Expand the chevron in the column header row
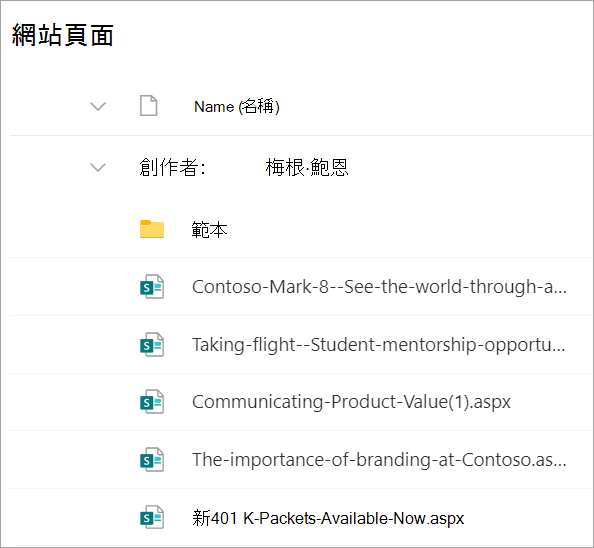Viewport: 594px width, 548px height. tap(98, 106)
